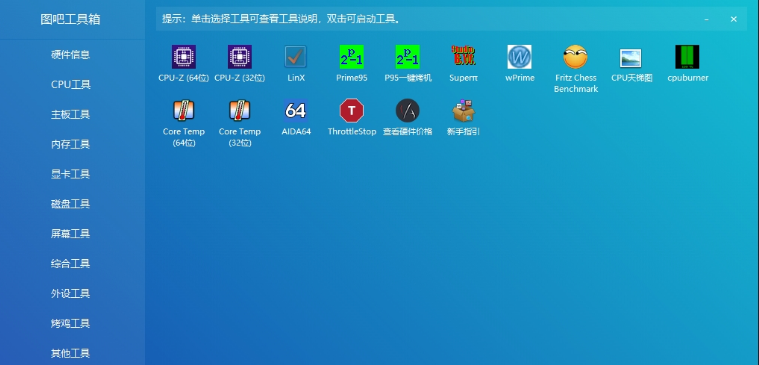Select the 外设工具 category
Image resolution: width=759 pixels, height=365 pixels.
[71, 294]
